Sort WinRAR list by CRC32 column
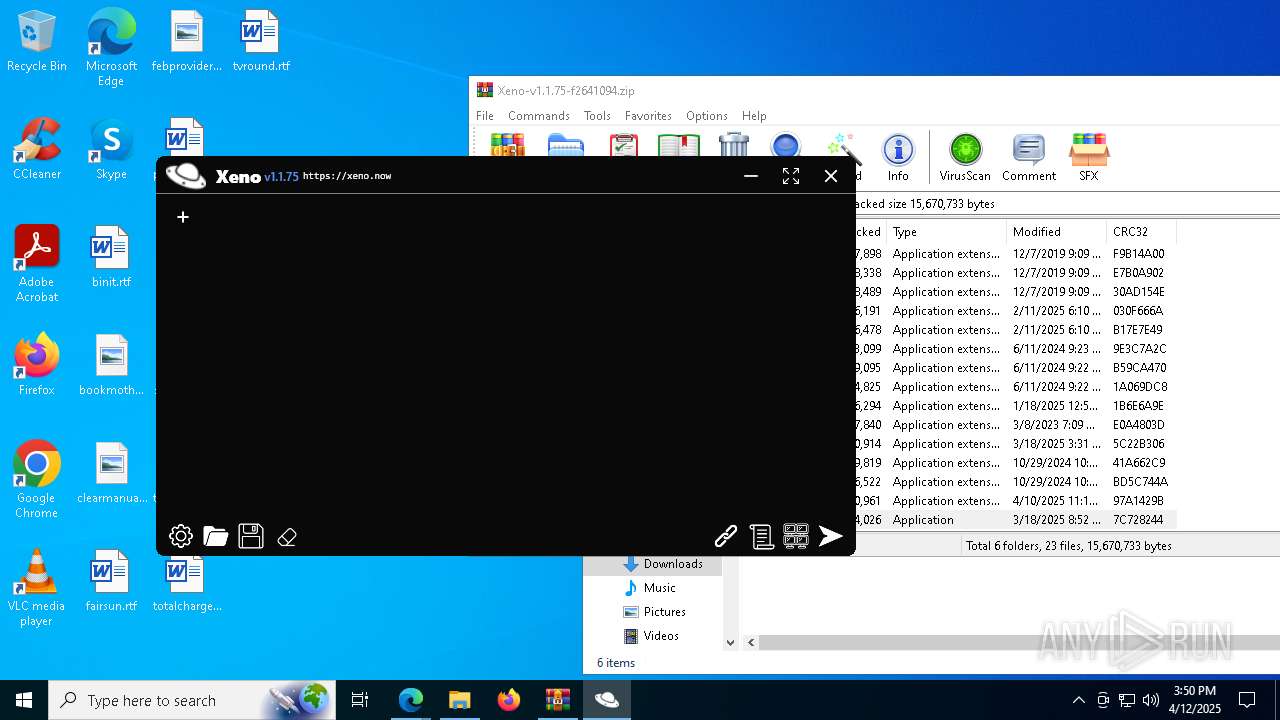The image size is (1280, 720). [1141, 232]
